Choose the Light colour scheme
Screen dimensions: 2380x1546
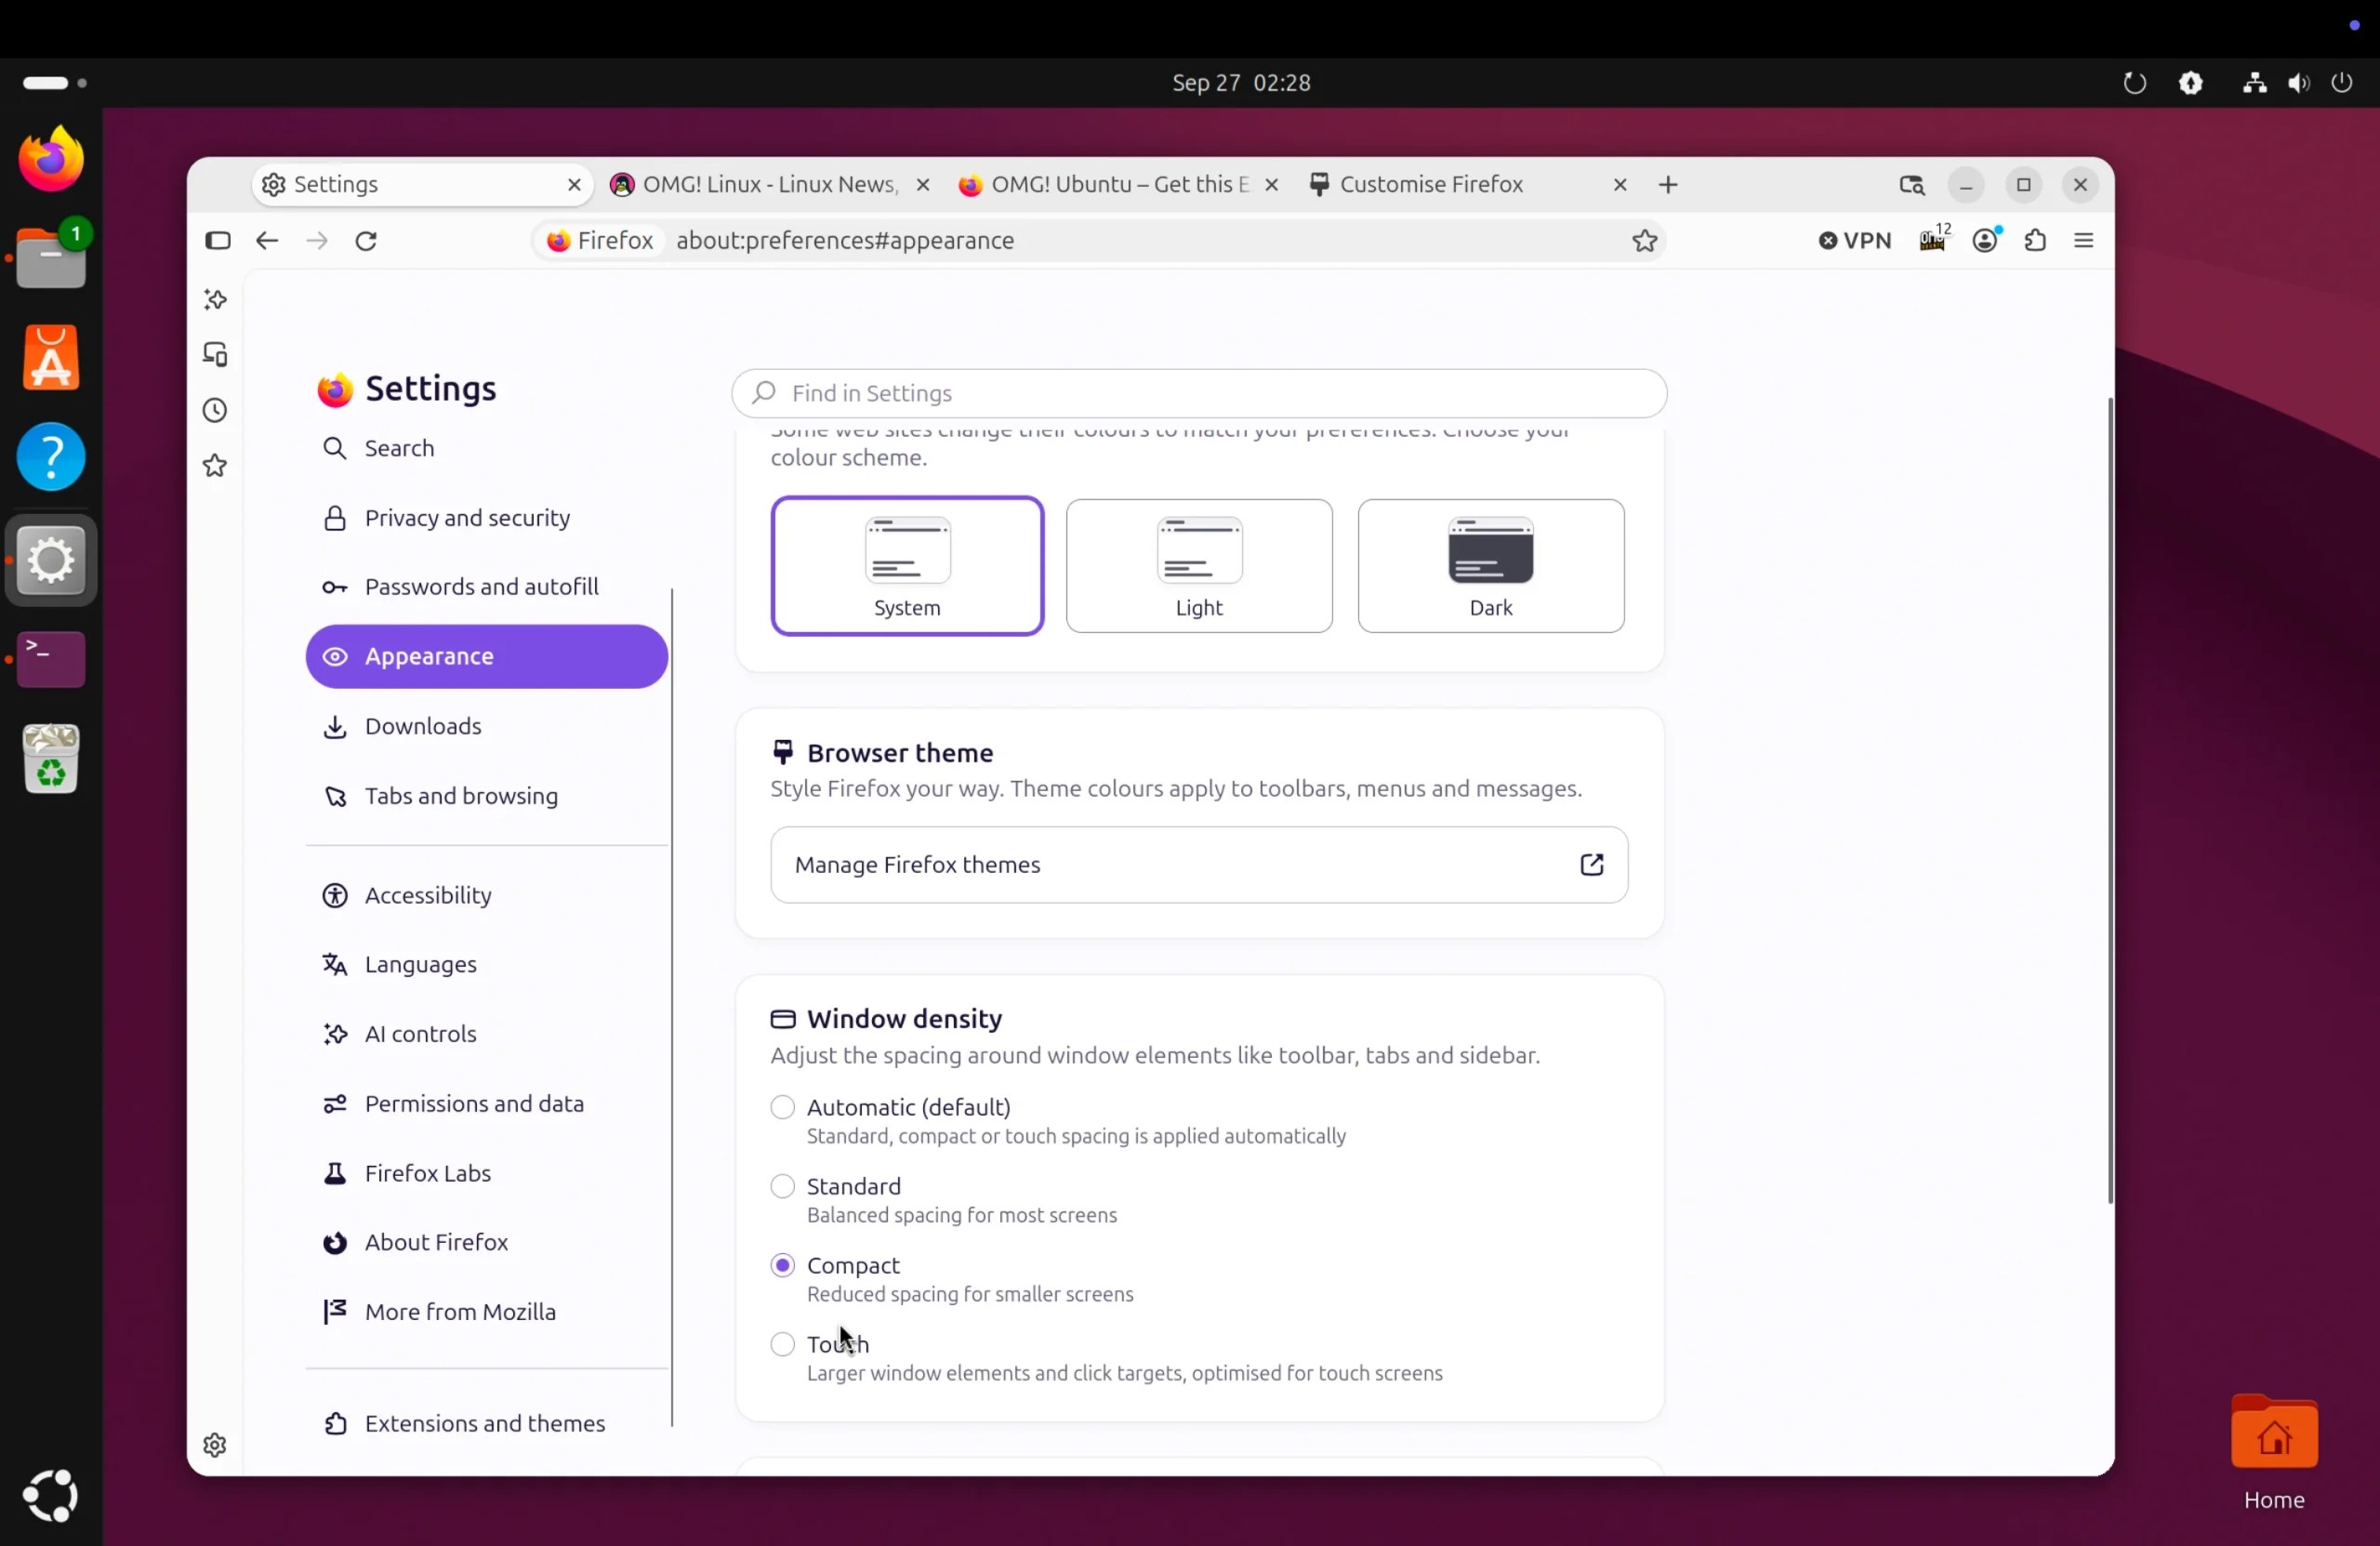(1199, 566)
